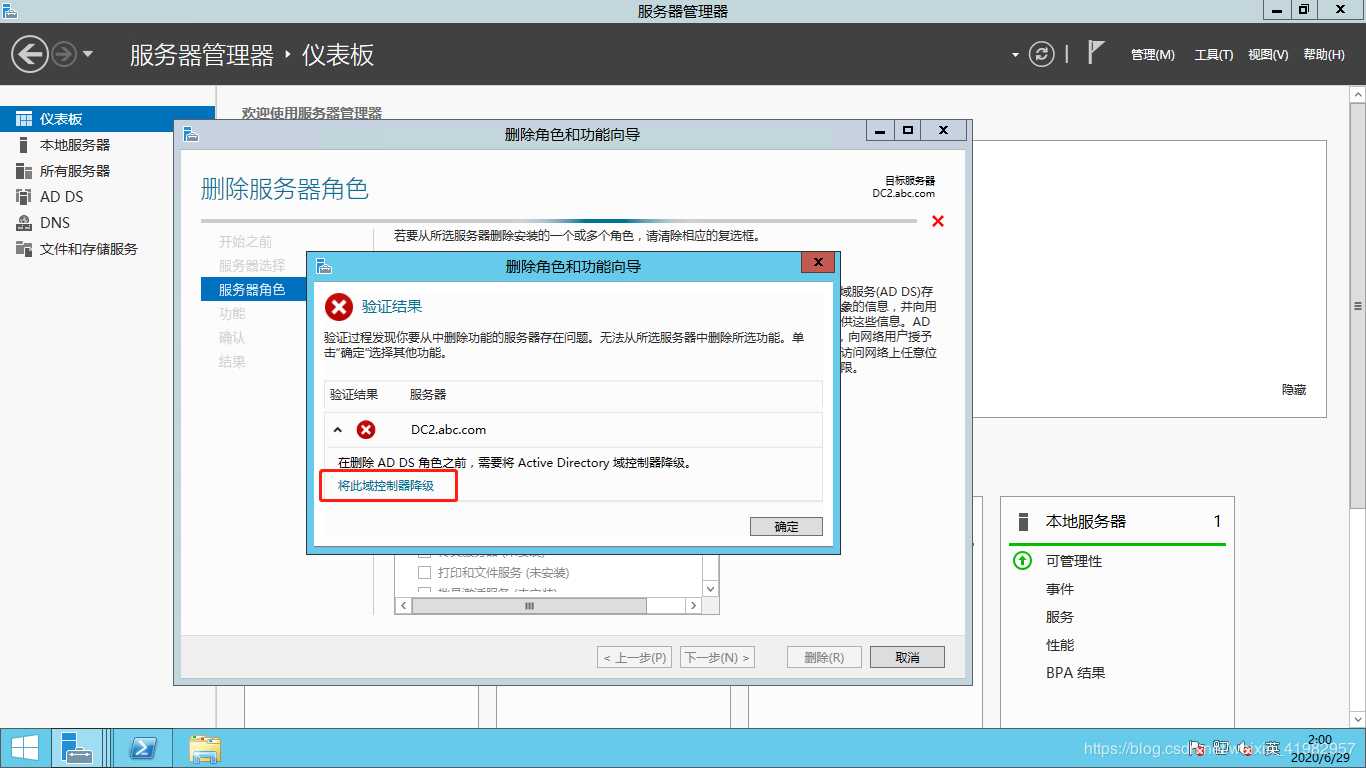Click the back navigation arrow
The height and width of the screenshot is (768, 1366).
tap(30, 53)
